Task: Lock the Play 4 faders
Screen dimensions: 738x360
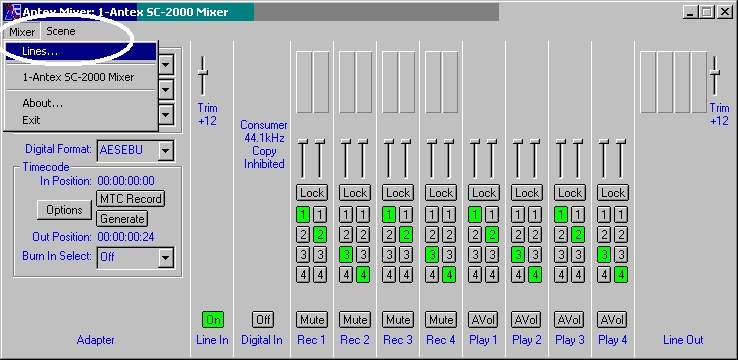Action: (613, 192)
